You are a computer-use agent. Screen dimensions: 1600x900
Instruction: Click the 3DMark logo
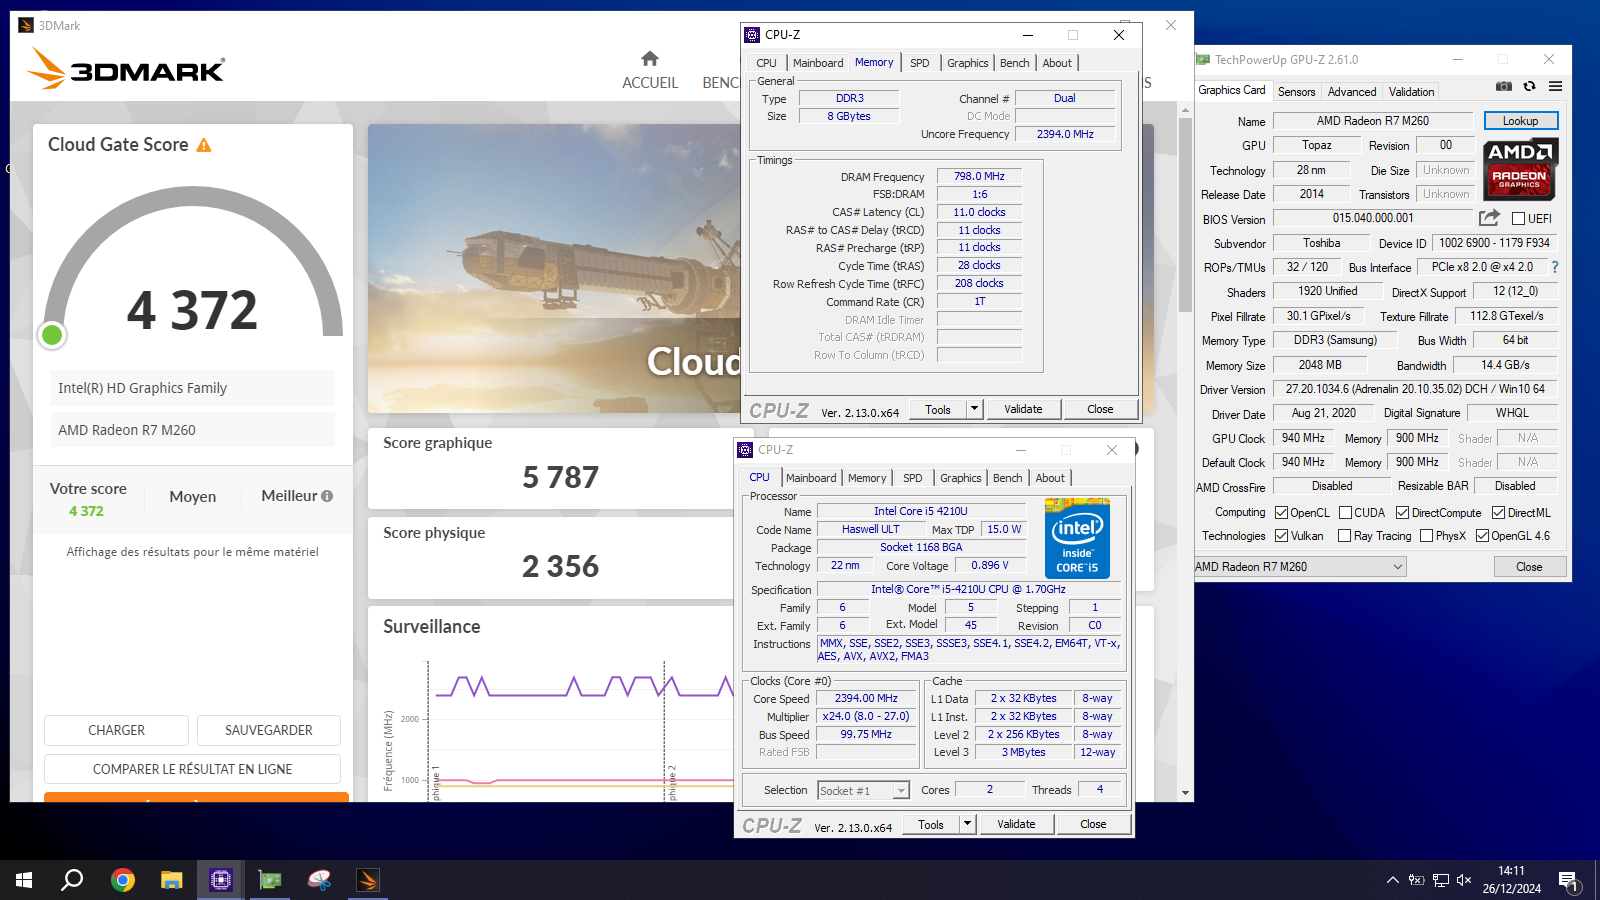tap(126, 69)
